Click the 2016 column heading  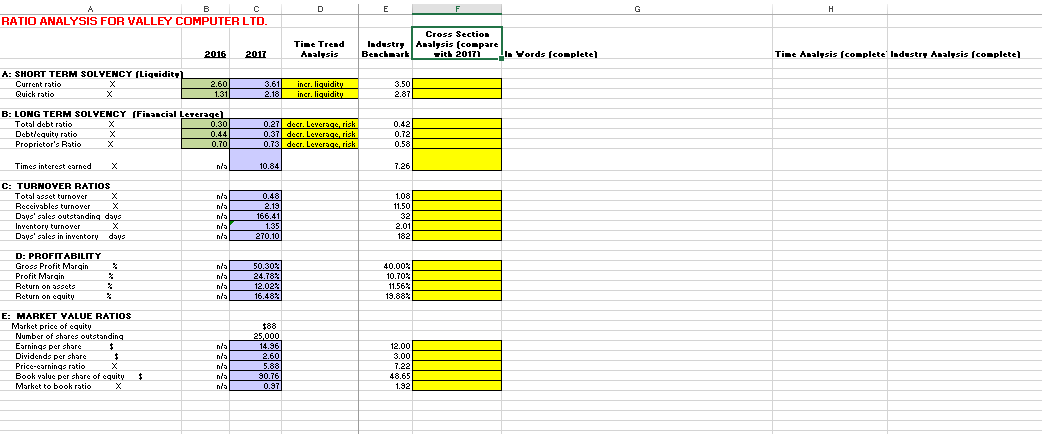tap(213, 54)
